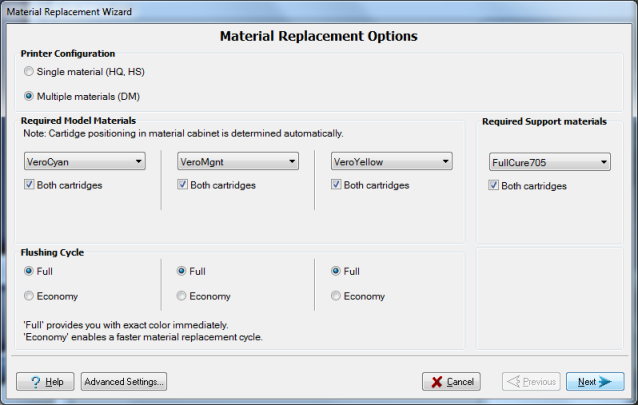Open the FullCure705 support material dropdown

[550, 162]
